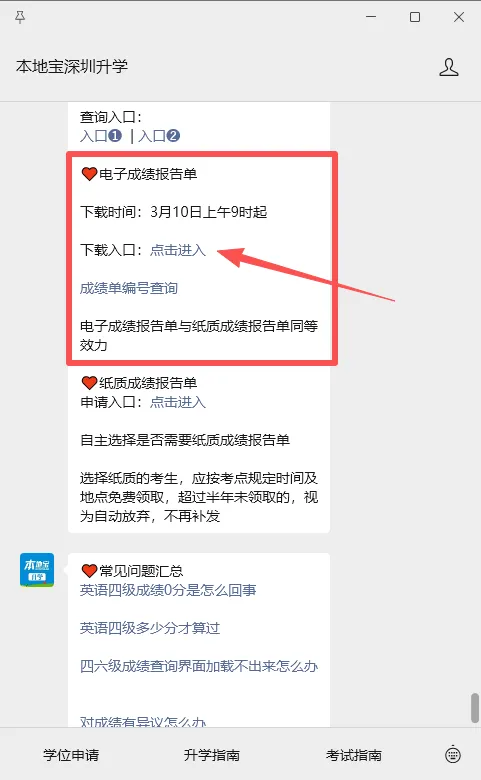Open the 升学指南 menu
This screenshot has height=780, width=481.
click(x=212, y=755)
